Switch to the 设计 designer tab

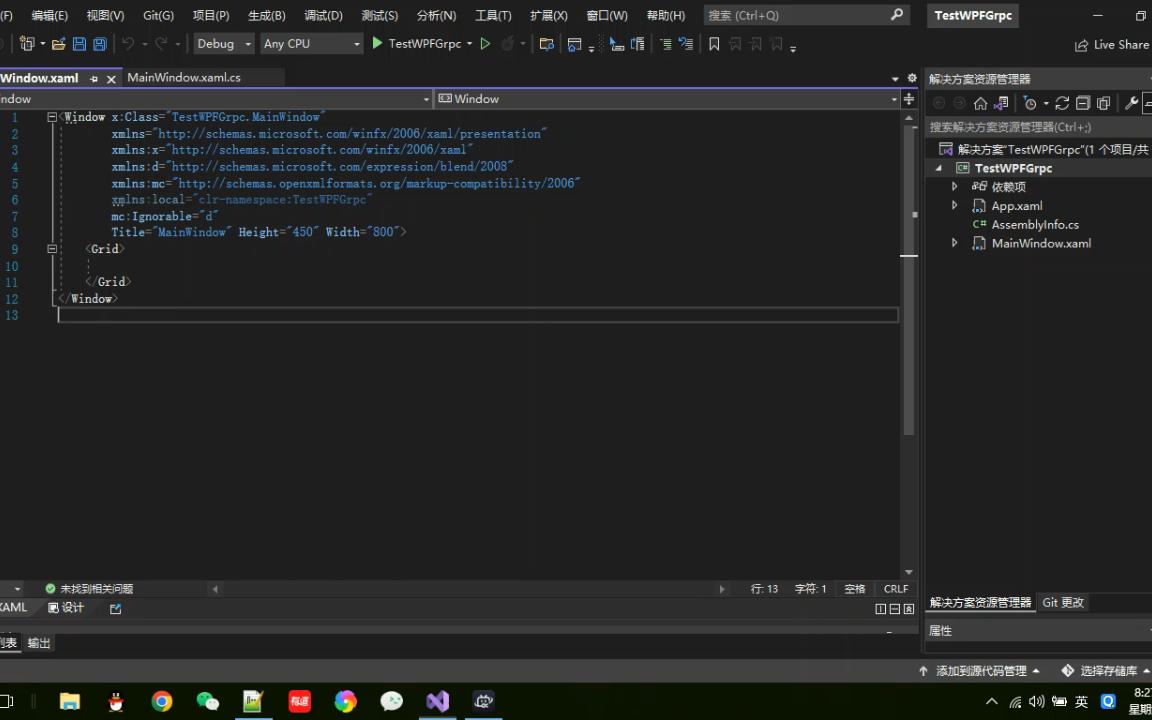pos(67,608)
